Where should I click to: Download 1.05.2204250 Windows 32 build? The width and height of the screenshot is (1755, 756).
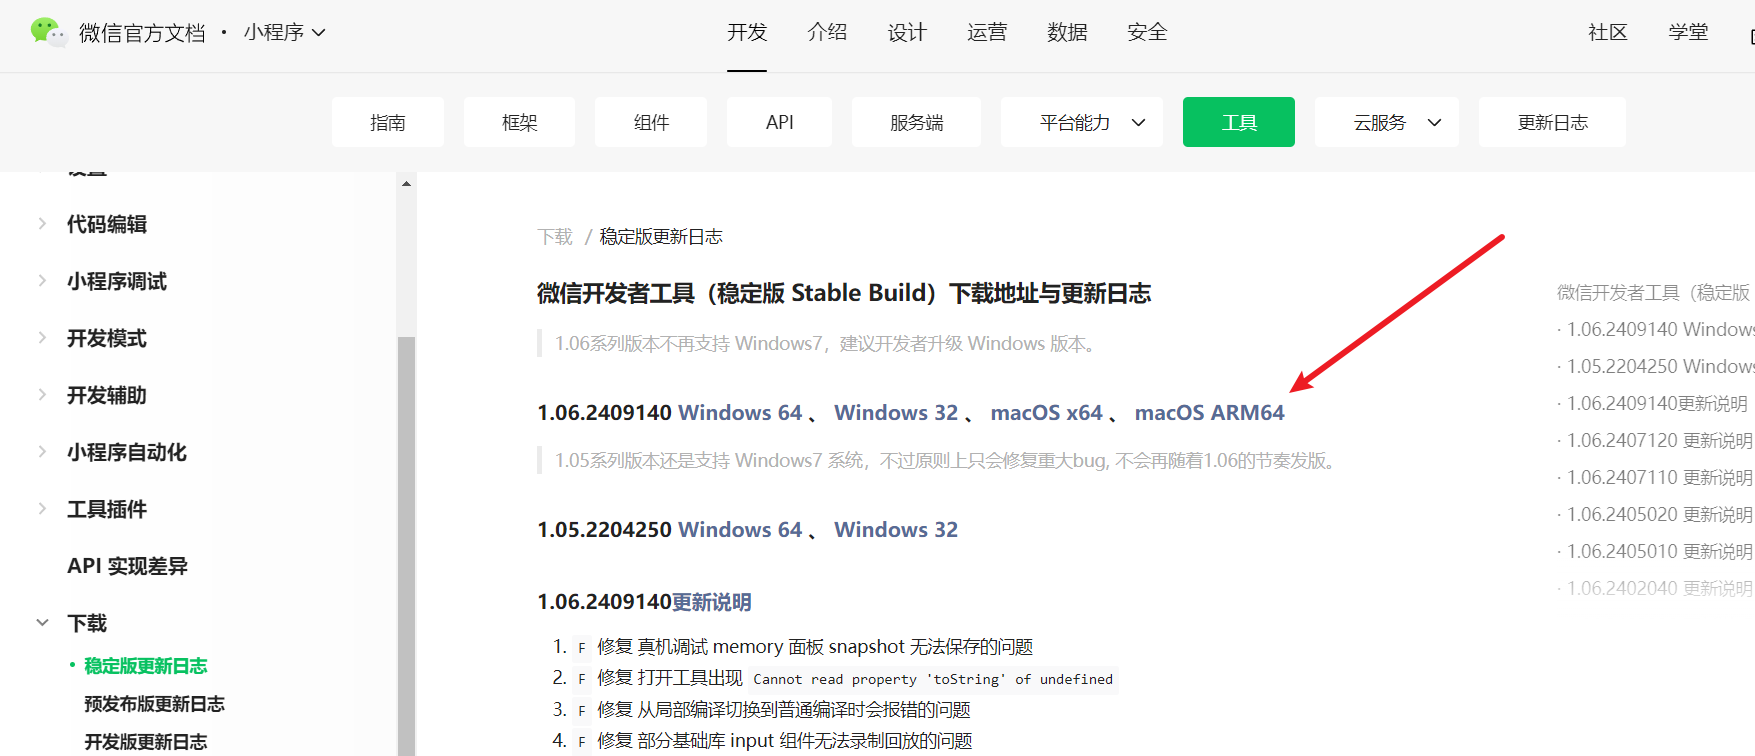pos(896,530)
